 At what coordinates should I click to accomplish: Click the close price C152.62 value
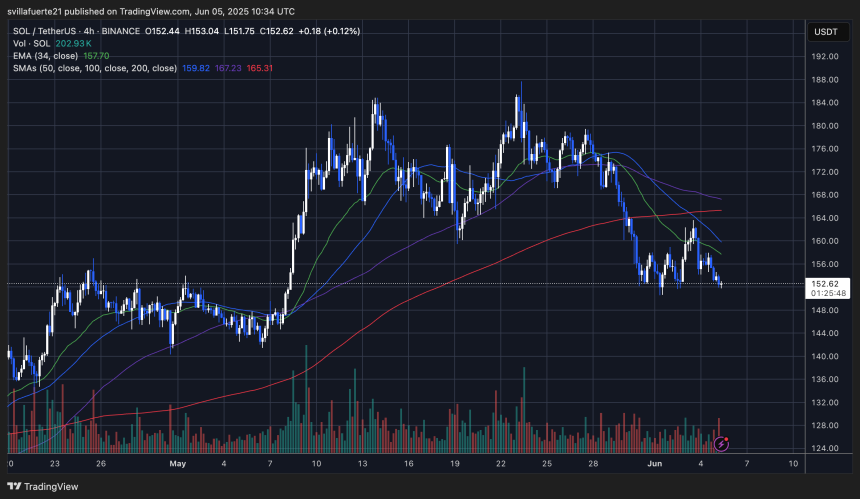click(x=276, y=31)
